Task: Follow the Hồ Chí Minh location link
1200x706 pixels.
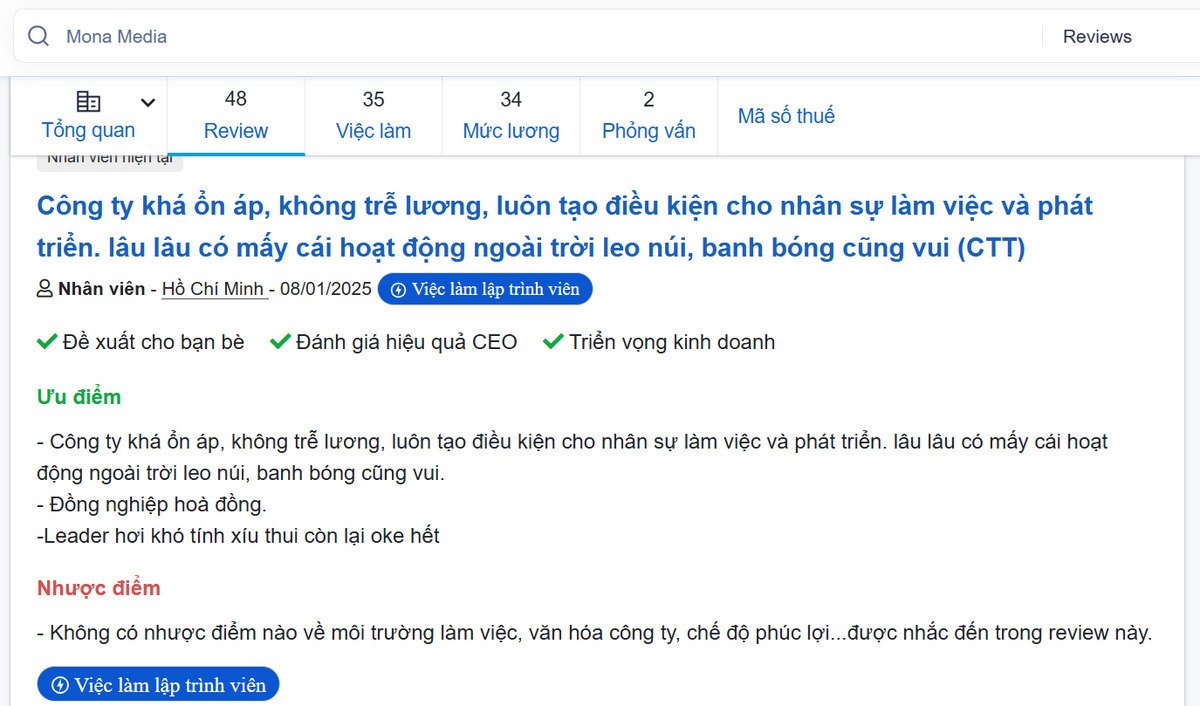Action: (213, 290)
